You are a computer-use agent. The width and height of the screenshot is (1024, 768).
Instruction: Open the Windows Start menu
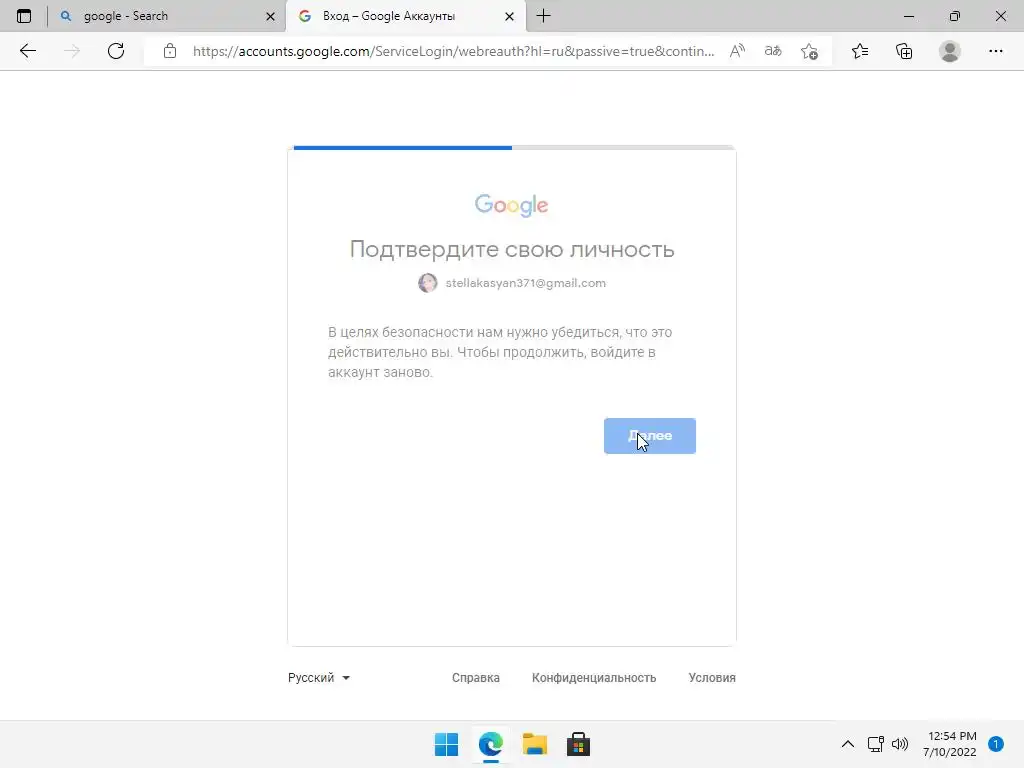[x=447, y=744]
